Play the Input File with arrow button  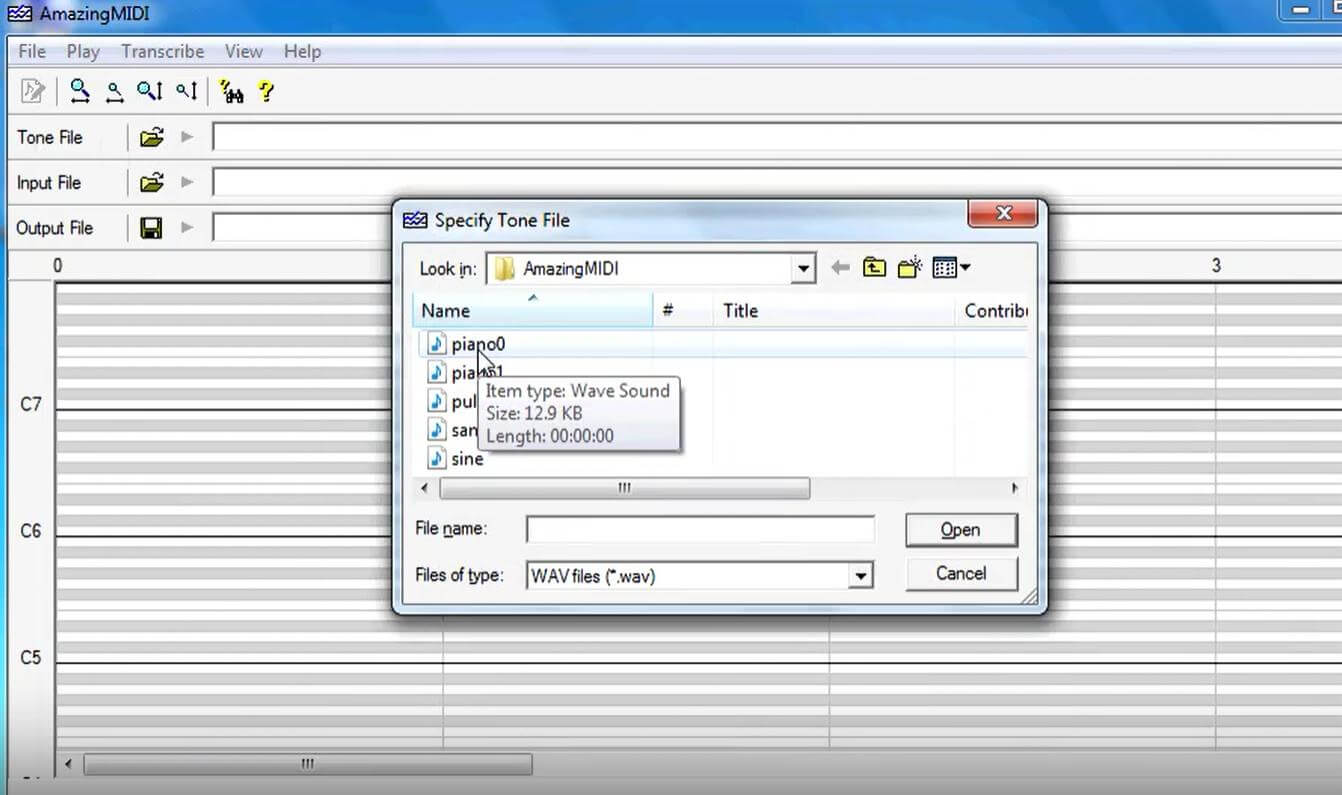click(x=187, y=183)
